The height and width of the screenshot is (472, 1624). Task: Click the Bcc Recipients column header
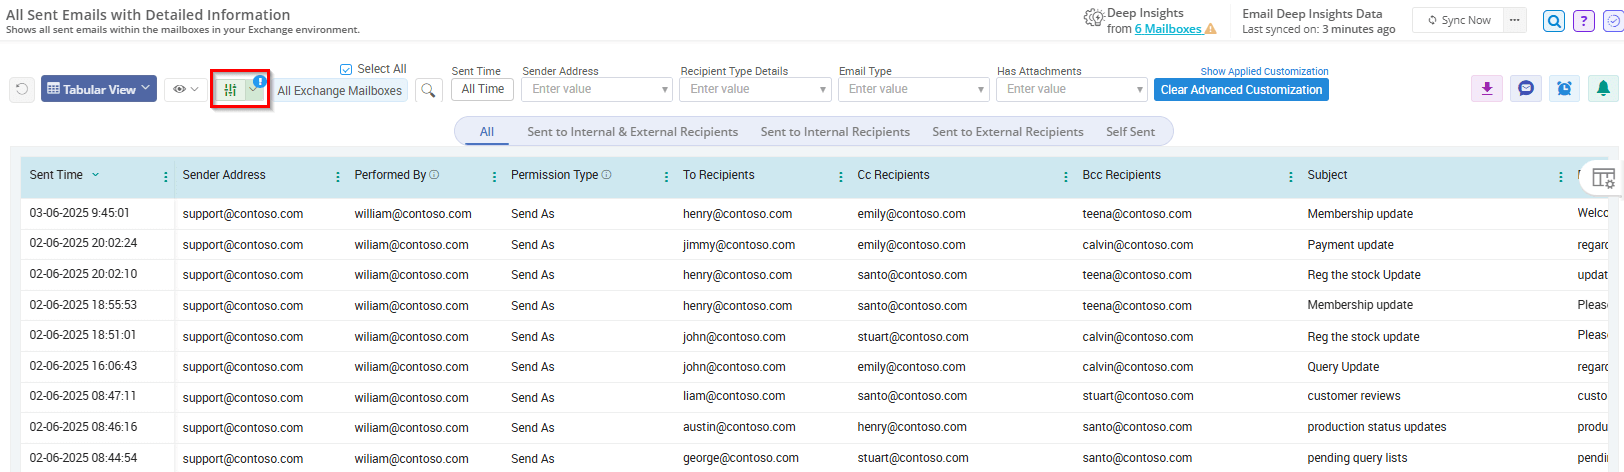pyautogui.click(x=1121, y=175)
